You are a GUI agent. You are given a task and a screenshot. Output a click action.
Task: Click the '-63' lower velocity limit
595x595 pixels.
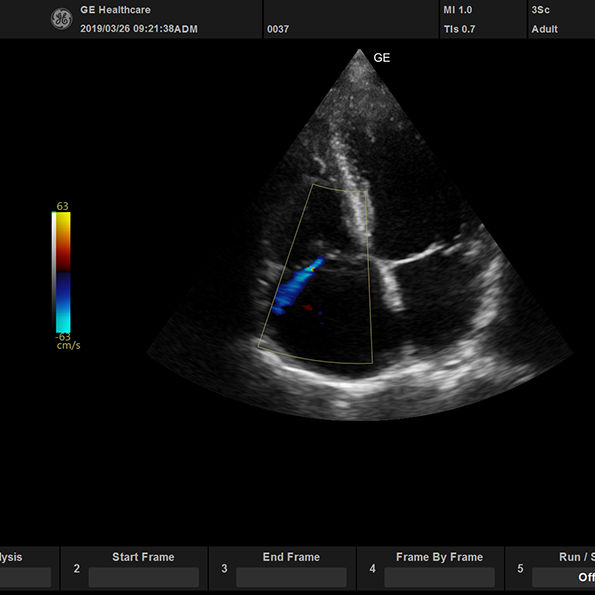click(x=63, y=337)
